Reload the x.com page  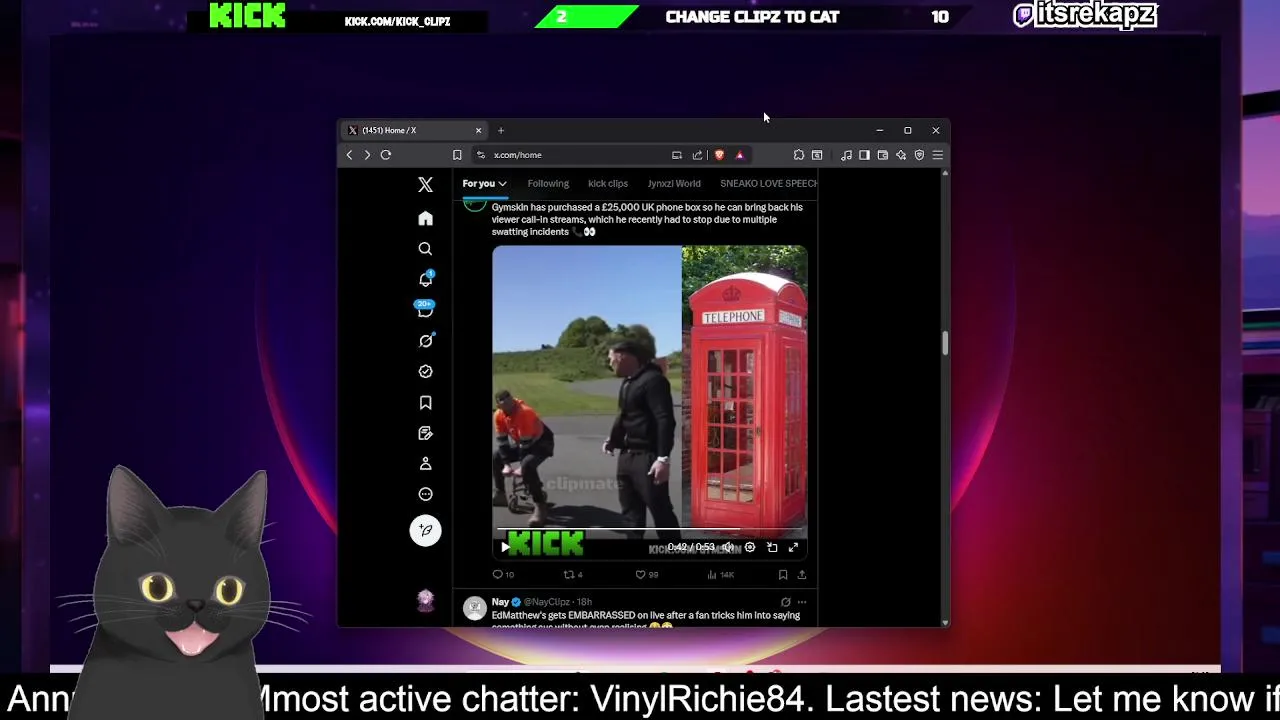386,155
